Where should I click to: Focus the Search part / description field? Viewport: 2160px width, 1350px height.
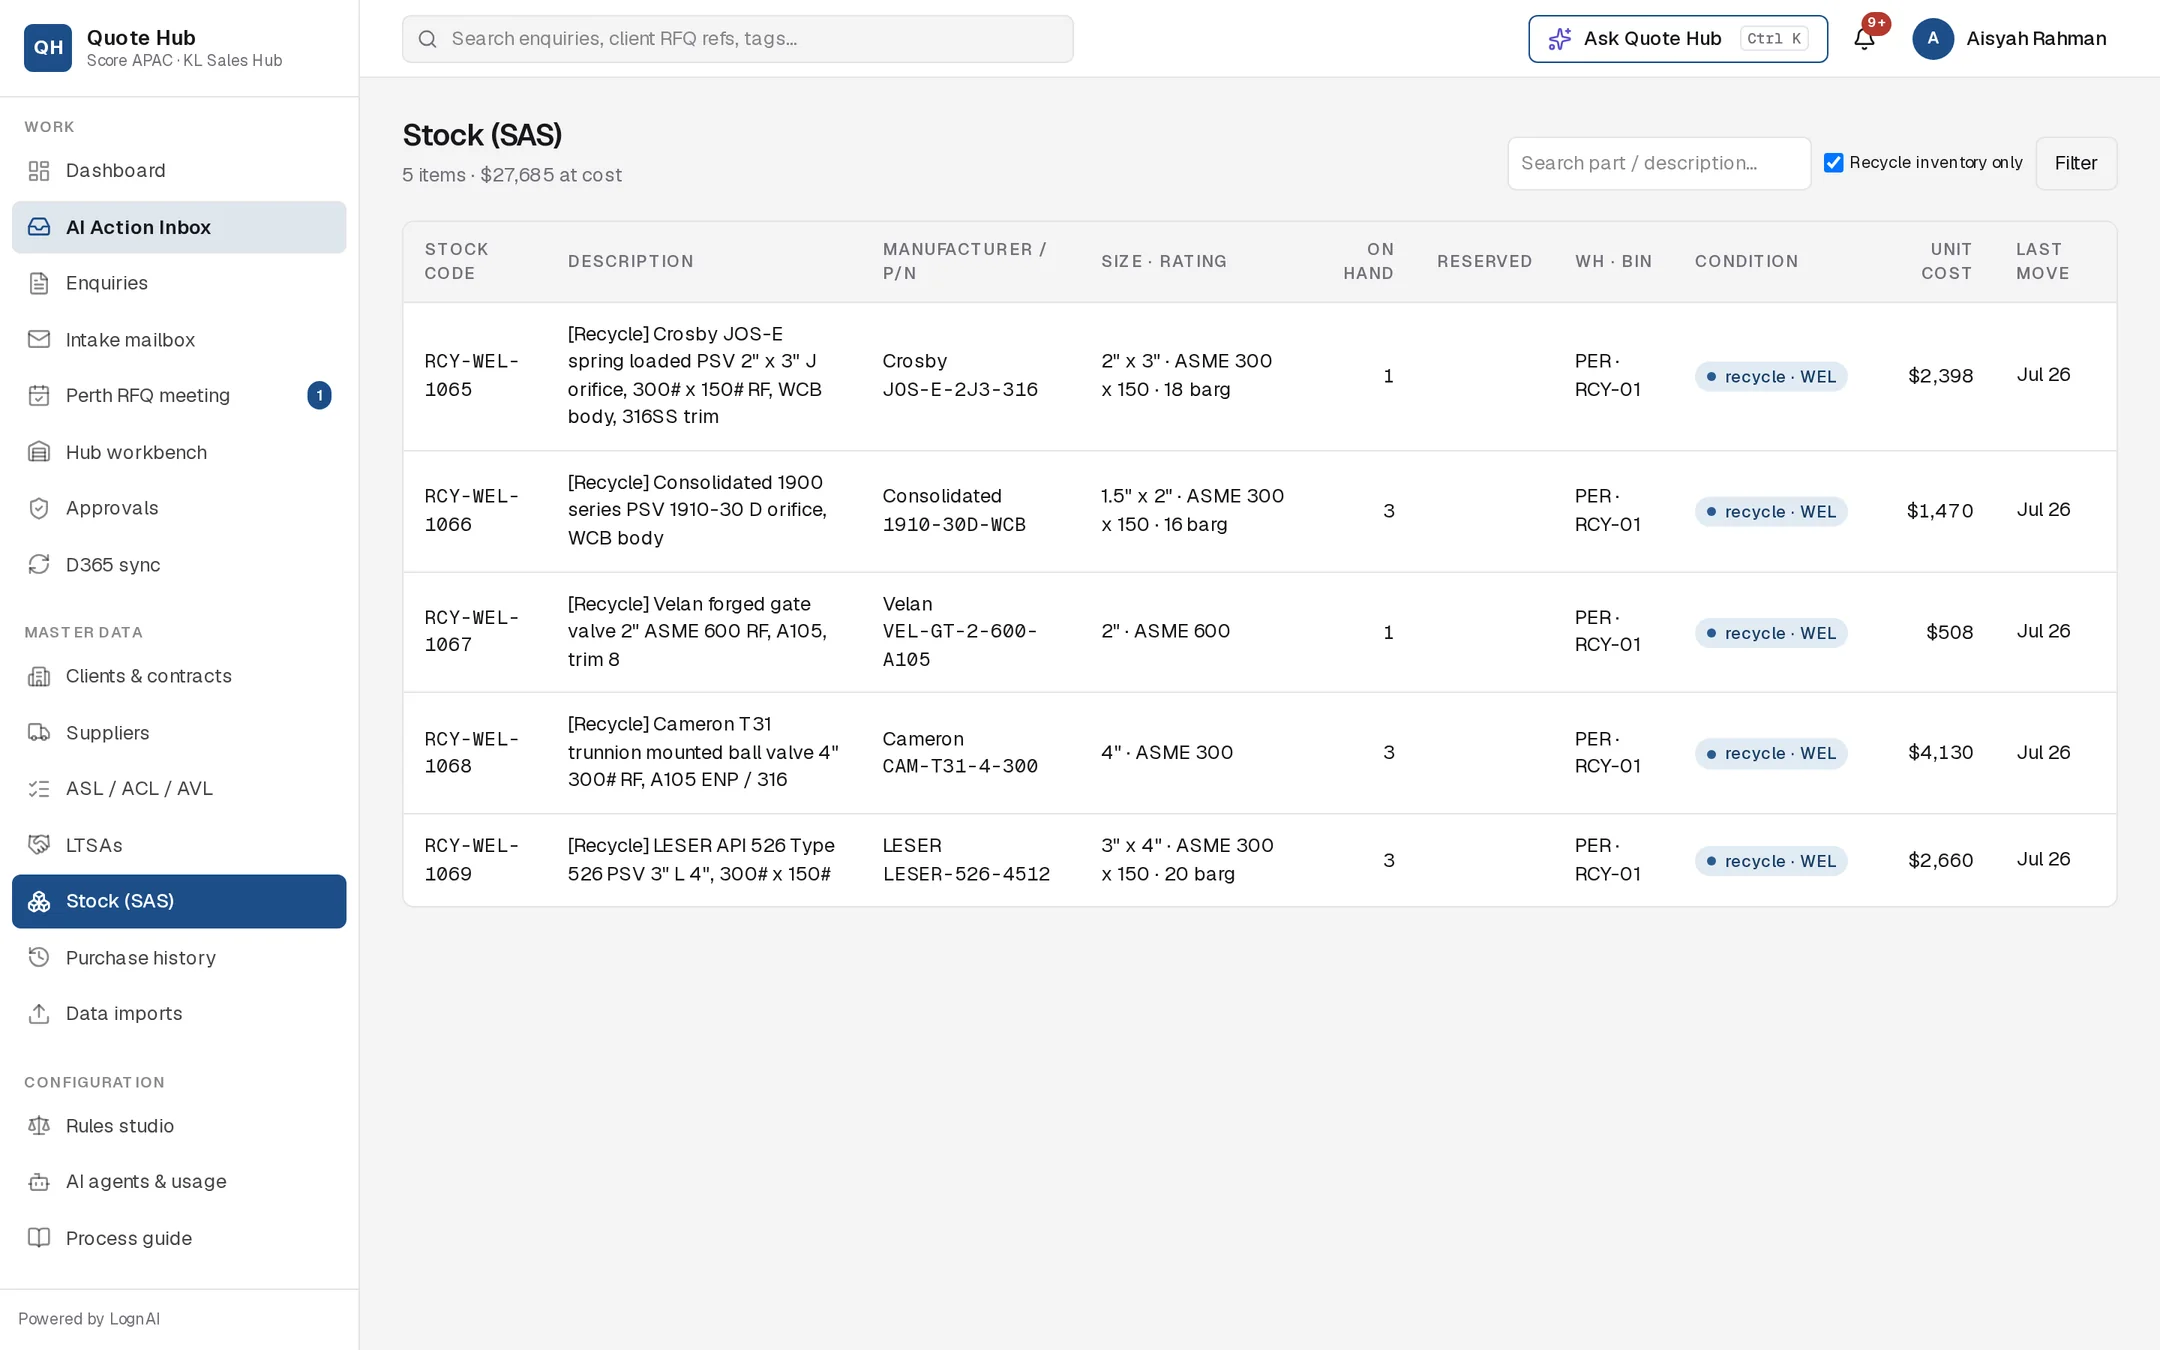(x=1659, y=163)
